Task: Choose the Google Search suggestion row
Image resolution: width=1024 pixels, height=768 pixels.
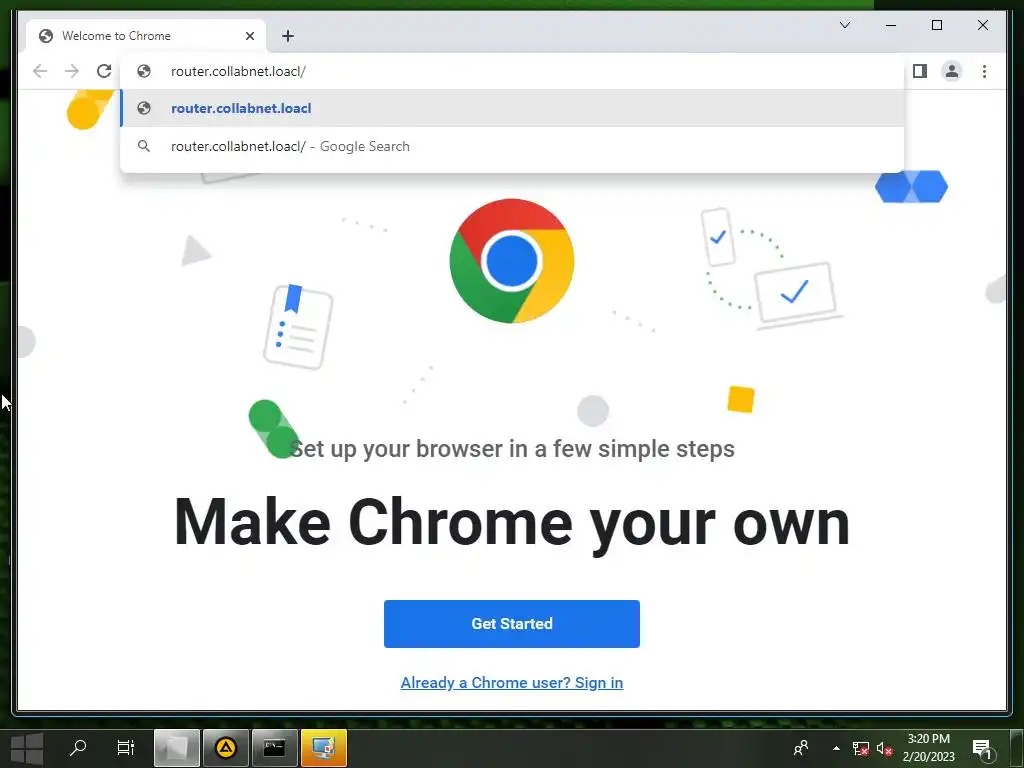Action: [x=512, y=146]
